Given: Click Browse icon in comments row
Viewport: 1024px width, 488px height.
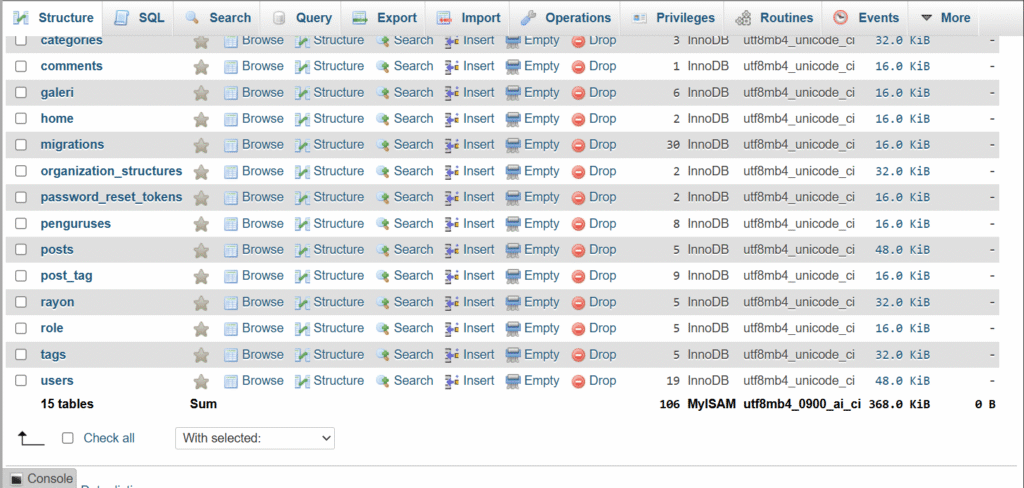Looking at the screenshot, I should [231, 67].
